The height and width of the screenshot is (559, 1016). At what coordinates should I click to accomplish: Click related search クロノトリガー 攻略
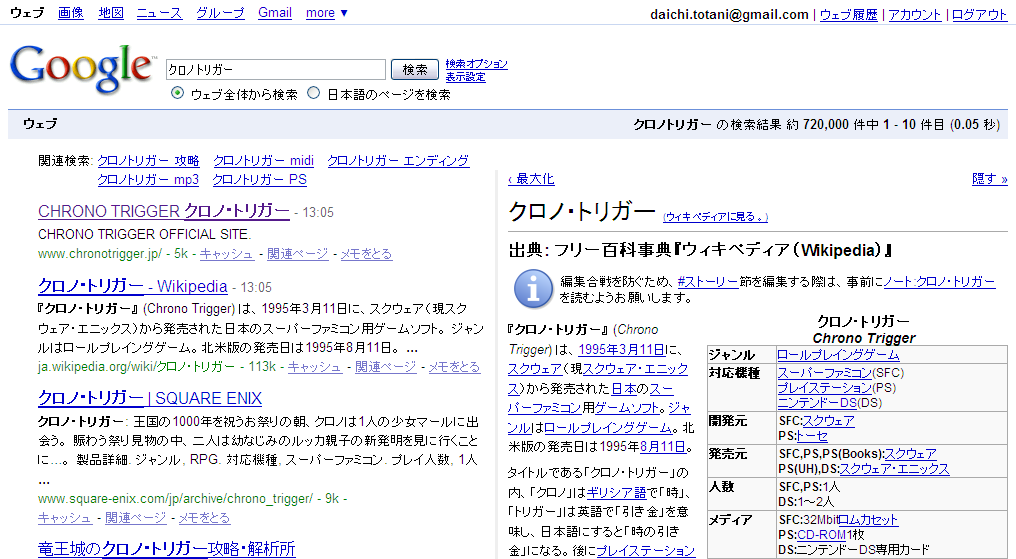click(x=148, y=161)
